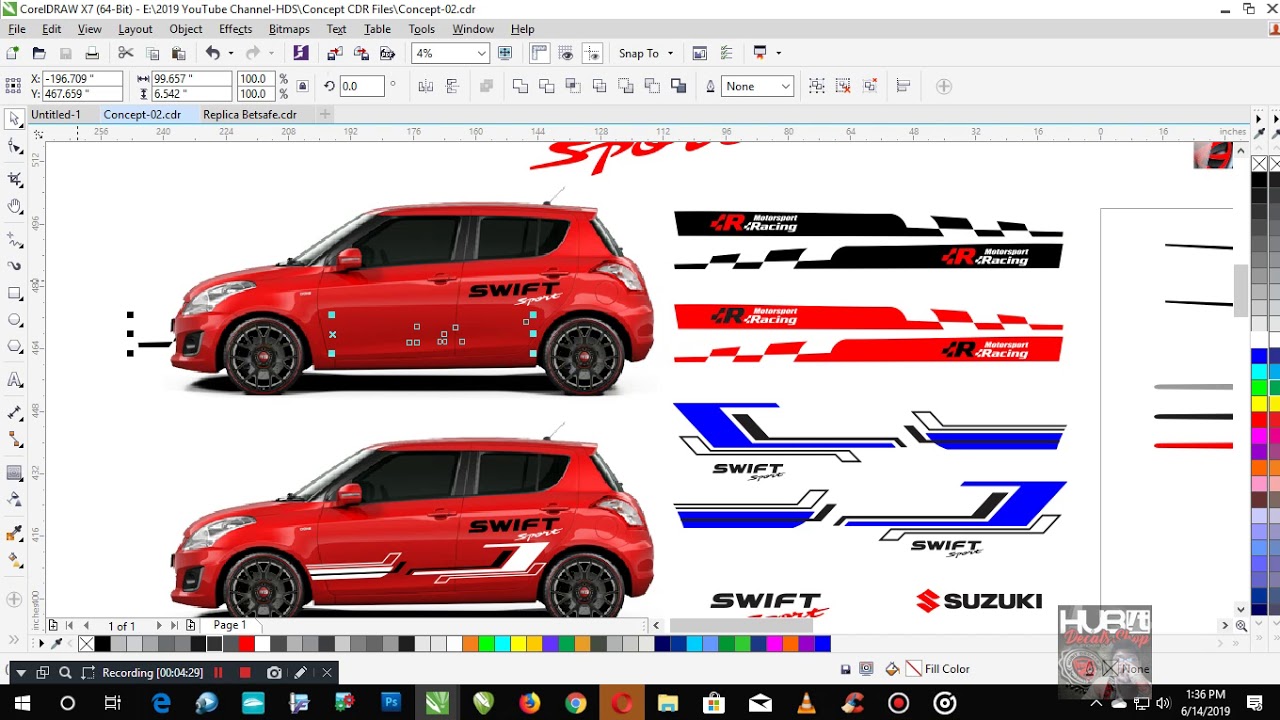This screenshot has width=1280, height=720.
Task: Select the Shape tool in the toolbox
Action: click(x=14, y=148)
